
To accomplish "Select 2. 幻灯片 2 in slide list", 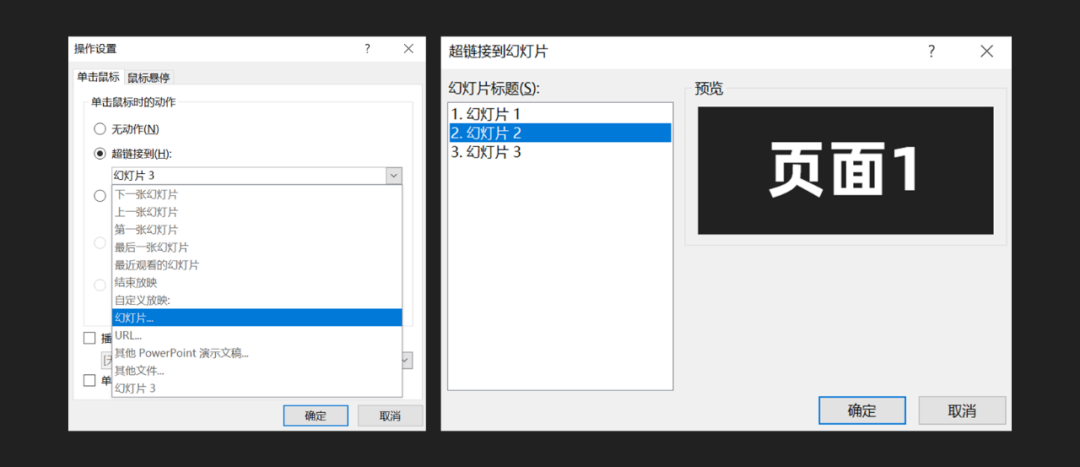I will [559, 133].
